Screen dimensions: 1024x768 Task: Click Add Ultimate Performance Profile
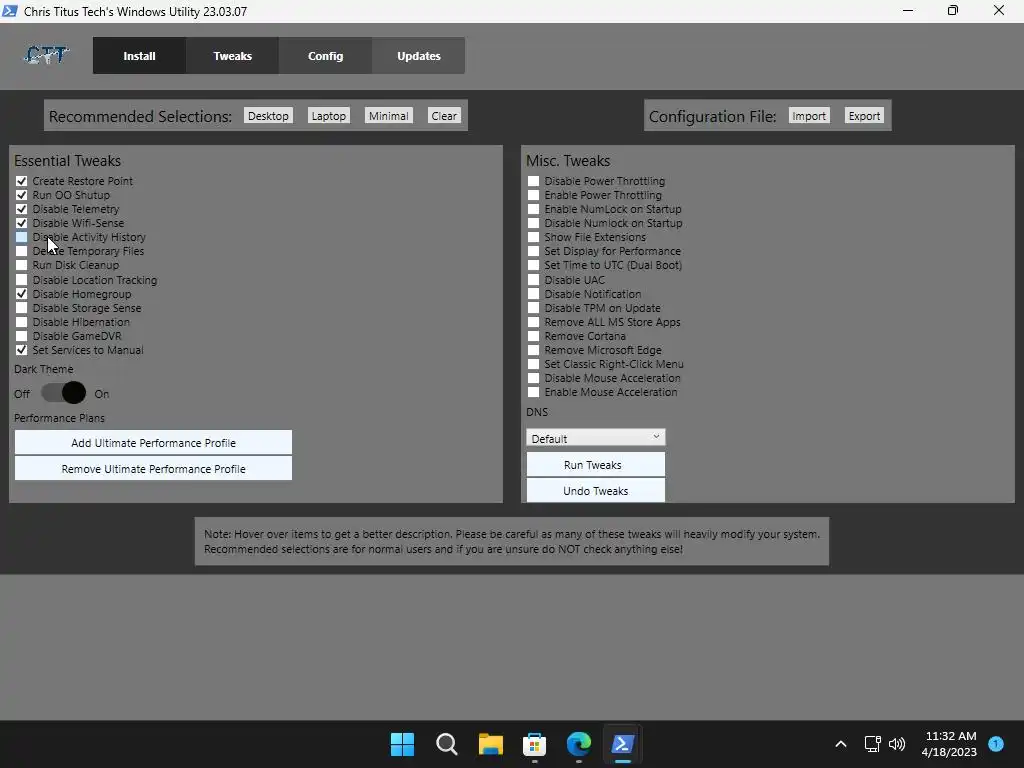(153, 443)
